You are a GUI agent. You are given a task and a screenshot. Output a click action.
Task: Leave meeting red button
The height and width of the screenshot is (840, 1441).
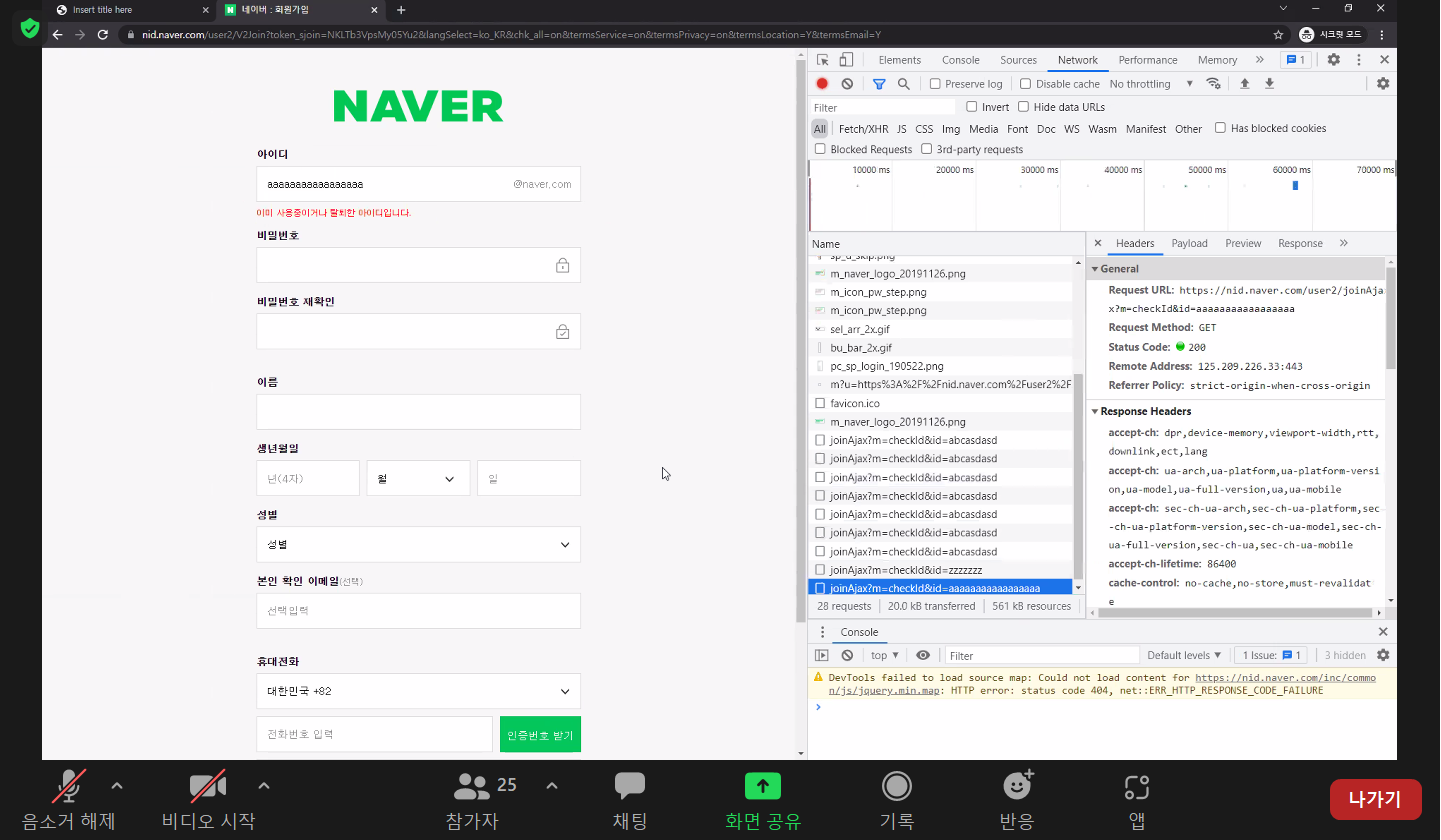(1375, 799)
